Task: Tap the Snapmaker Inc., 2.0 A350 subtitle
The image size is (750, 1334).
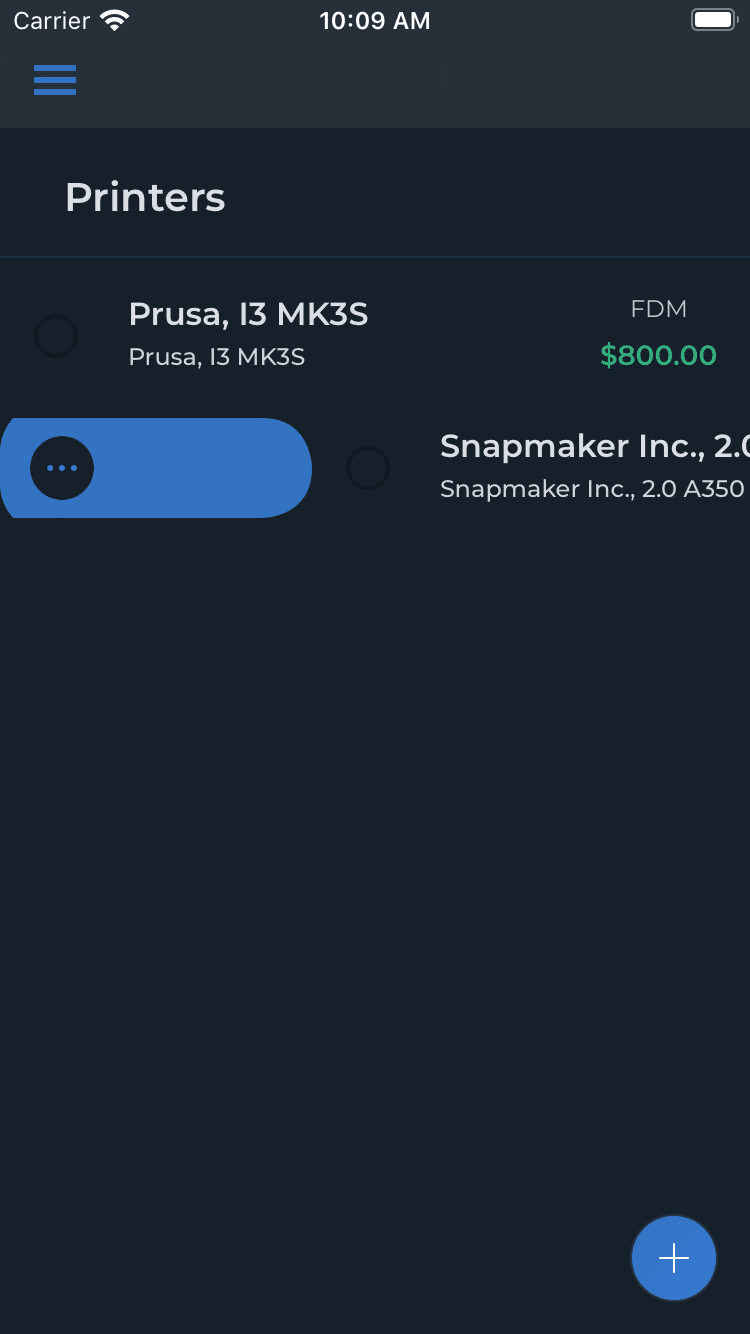Action: pos(592,489)
